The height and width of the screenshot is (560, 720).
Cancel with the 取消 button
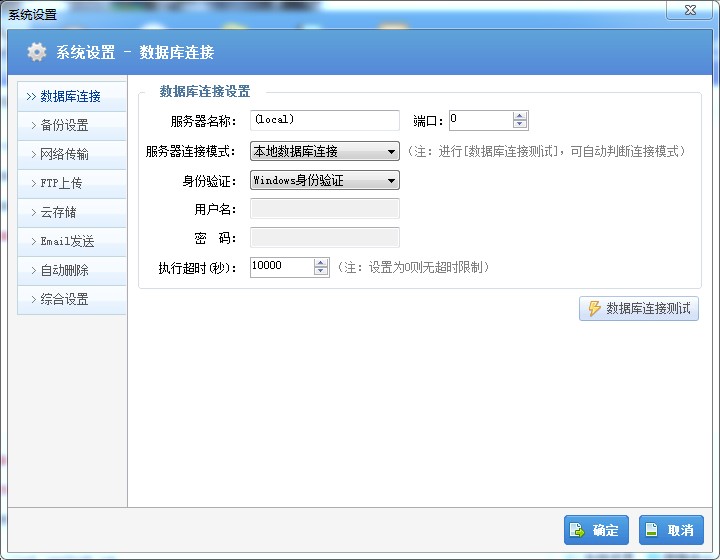[x=671, y=530]
